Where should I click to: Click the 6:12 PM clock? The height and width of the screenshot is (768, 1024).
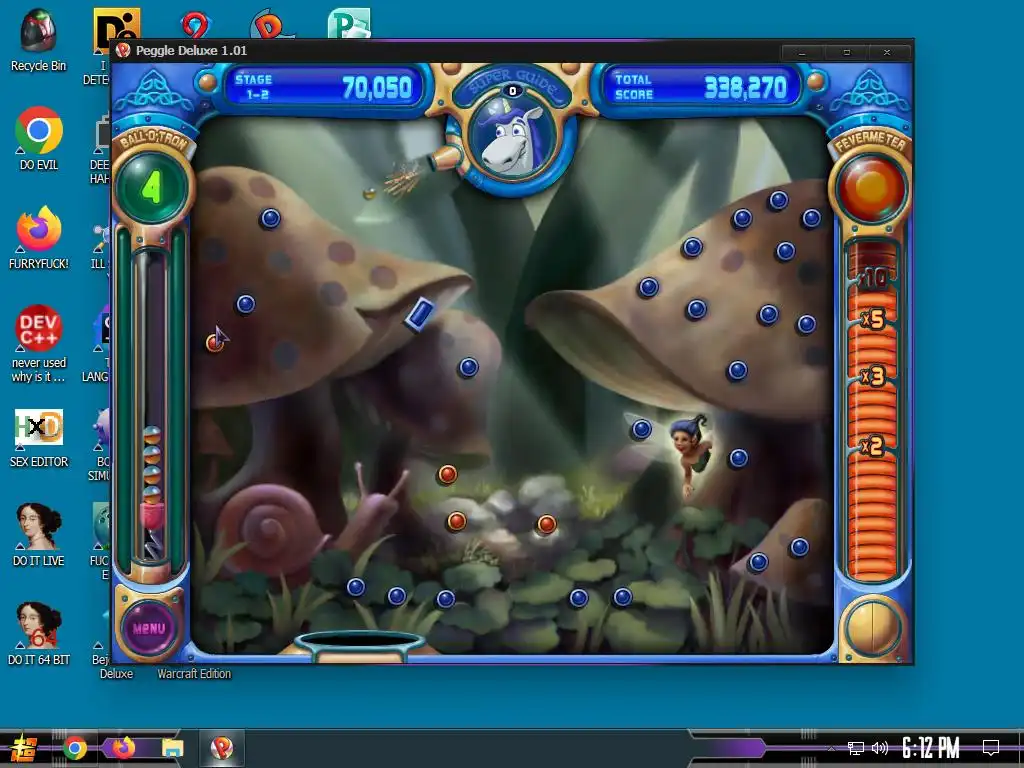coord(931,748)
